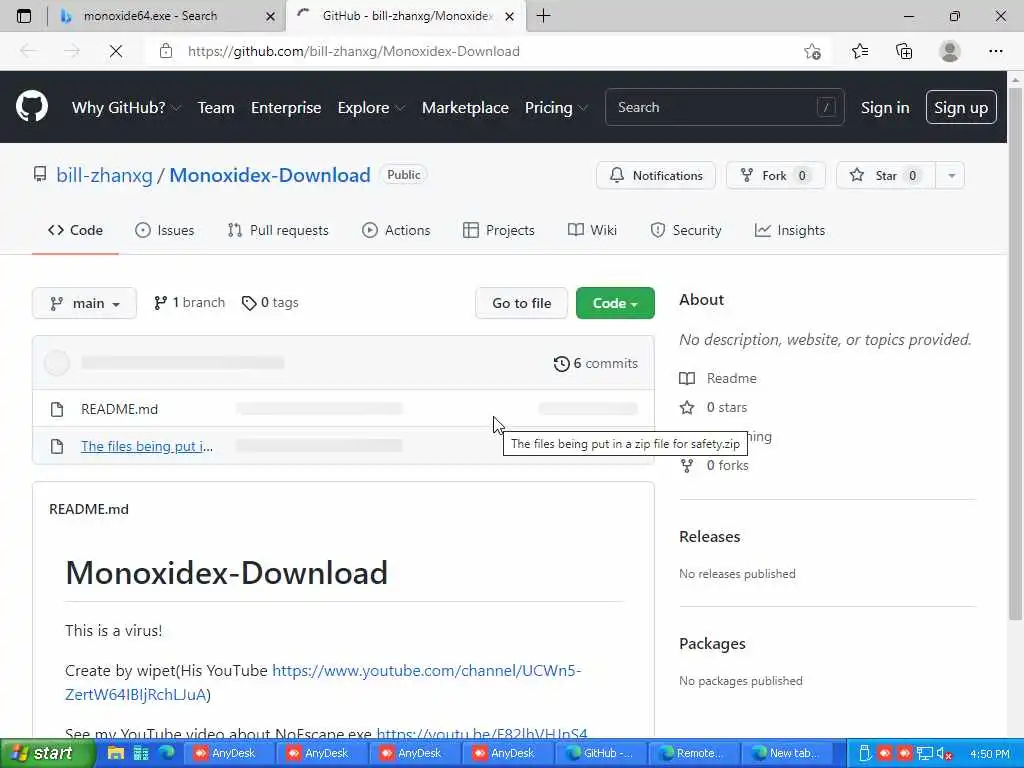Open the zip file 'The files being put i...'
The image size is (1024, 768).
tap(146, 446)
